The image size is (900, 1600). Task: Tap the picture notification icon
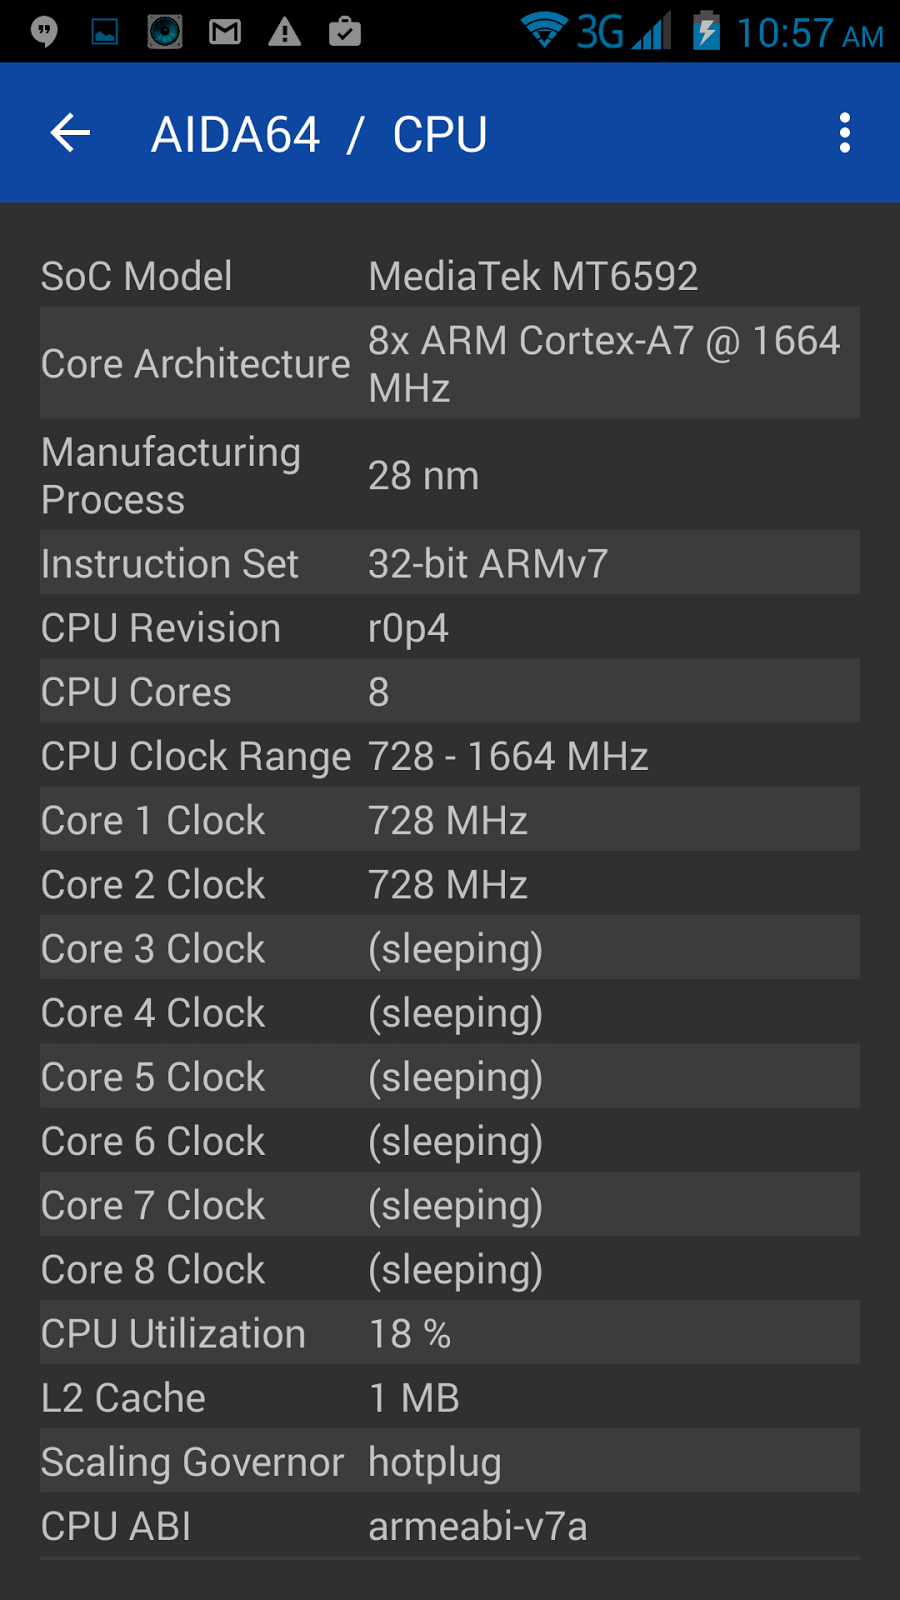(105, 32)
